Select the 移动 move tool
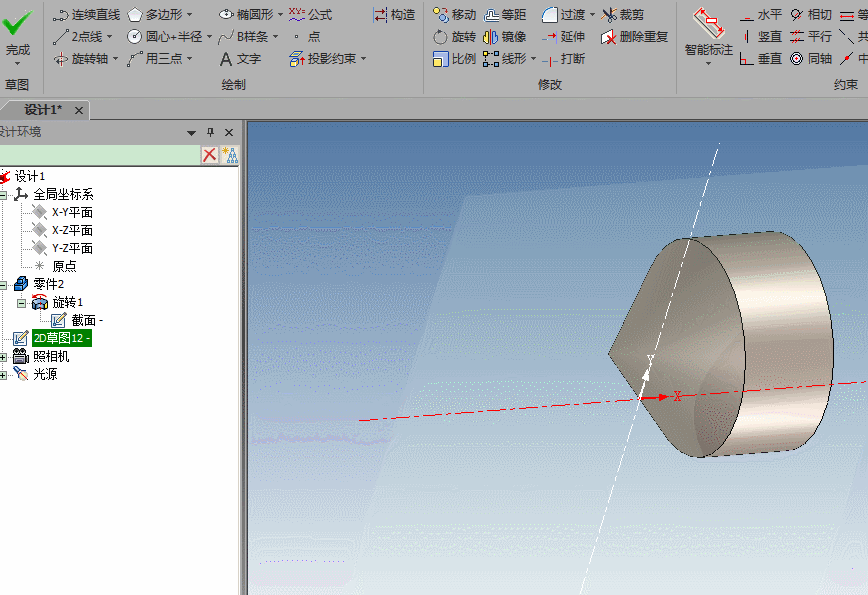The width and height of the screenshot is (868, 595). (454, 15)
